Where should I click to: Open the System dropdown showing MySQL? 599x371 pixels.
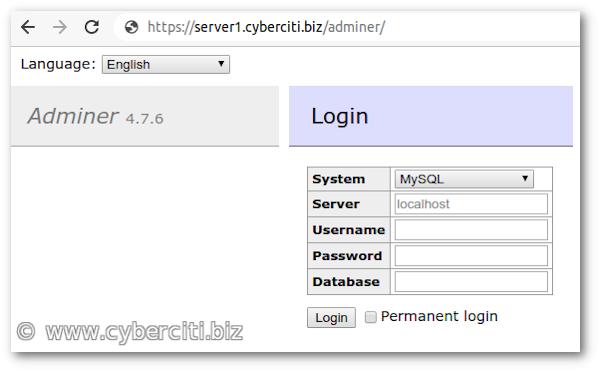(x=464, y=179)
